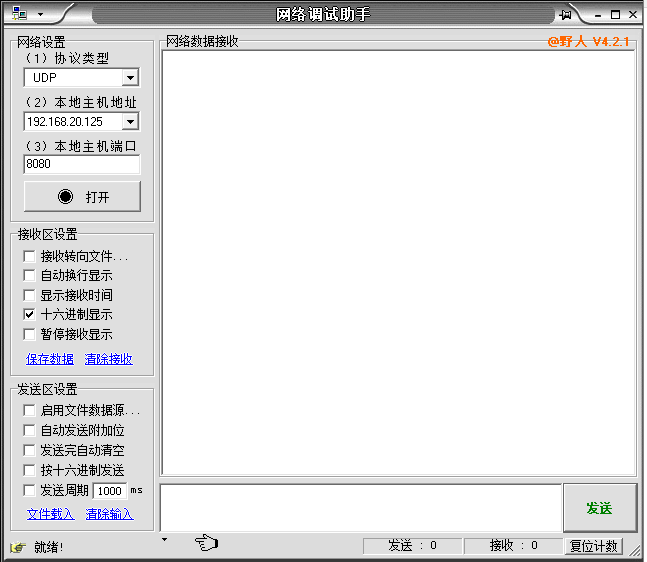
Task: Click the 就绪! status text
Action: tap(49, 548)
